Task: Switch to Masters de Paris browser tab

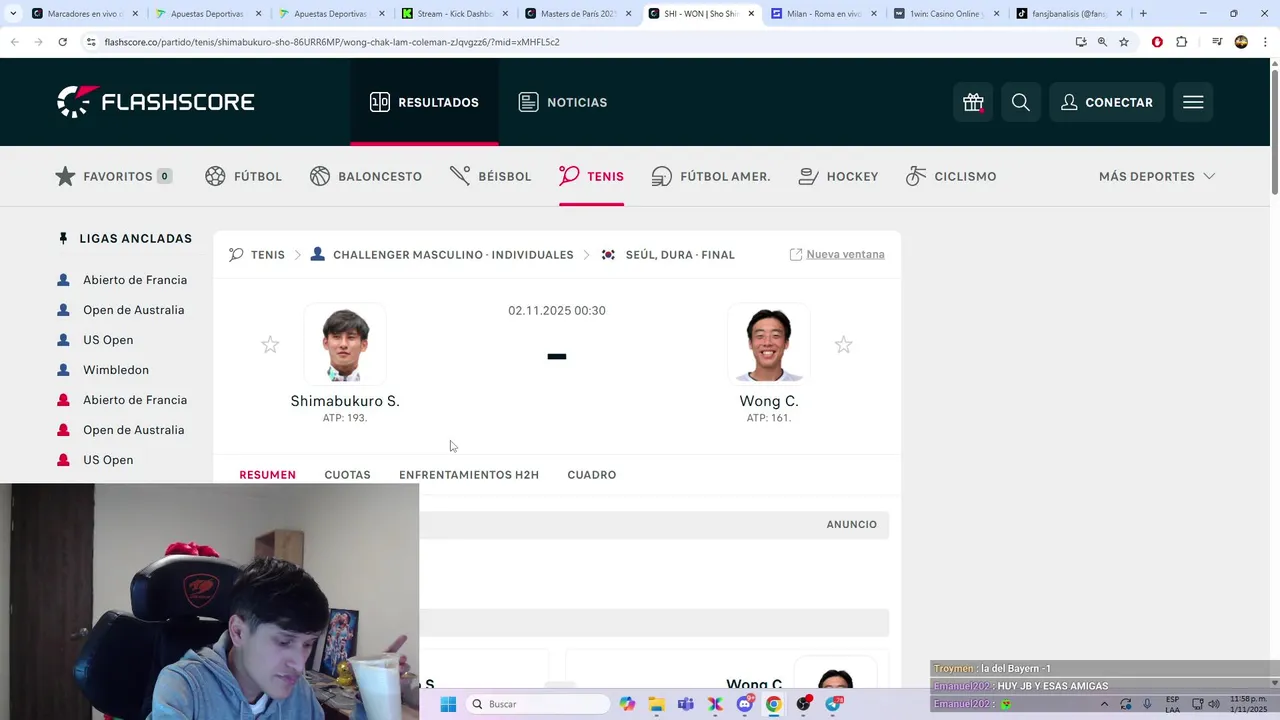Action: pos(577,14)
